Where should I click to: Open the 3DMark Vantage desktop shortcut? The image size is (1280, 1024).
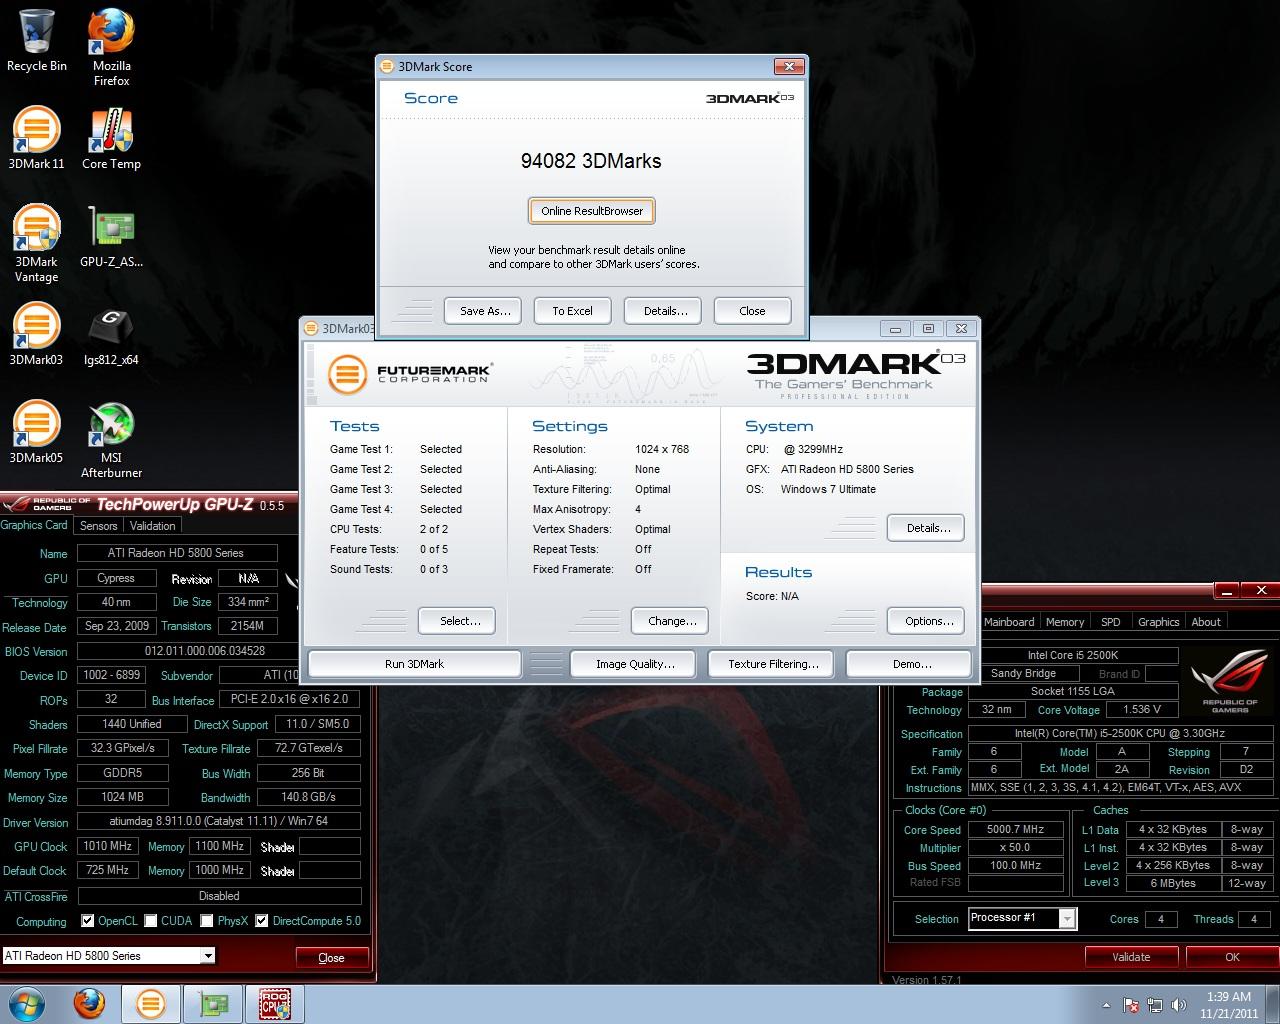pos(37,243)
